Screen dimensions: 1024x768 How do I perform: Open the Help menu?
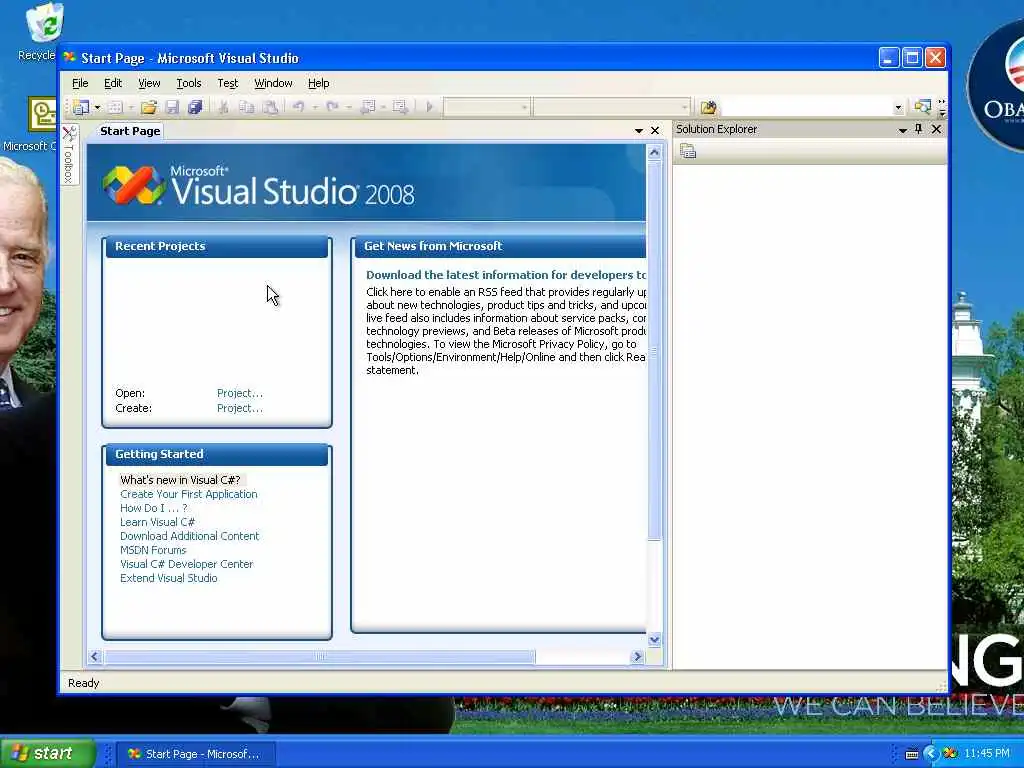[318, 83]
